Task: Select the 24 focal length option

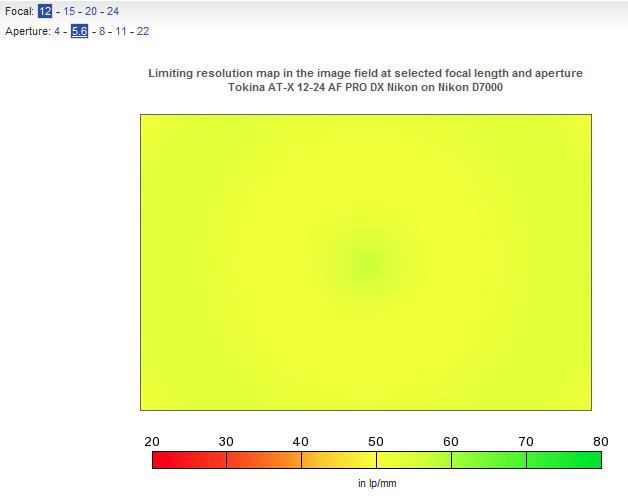Action: (x=113, y=11)
